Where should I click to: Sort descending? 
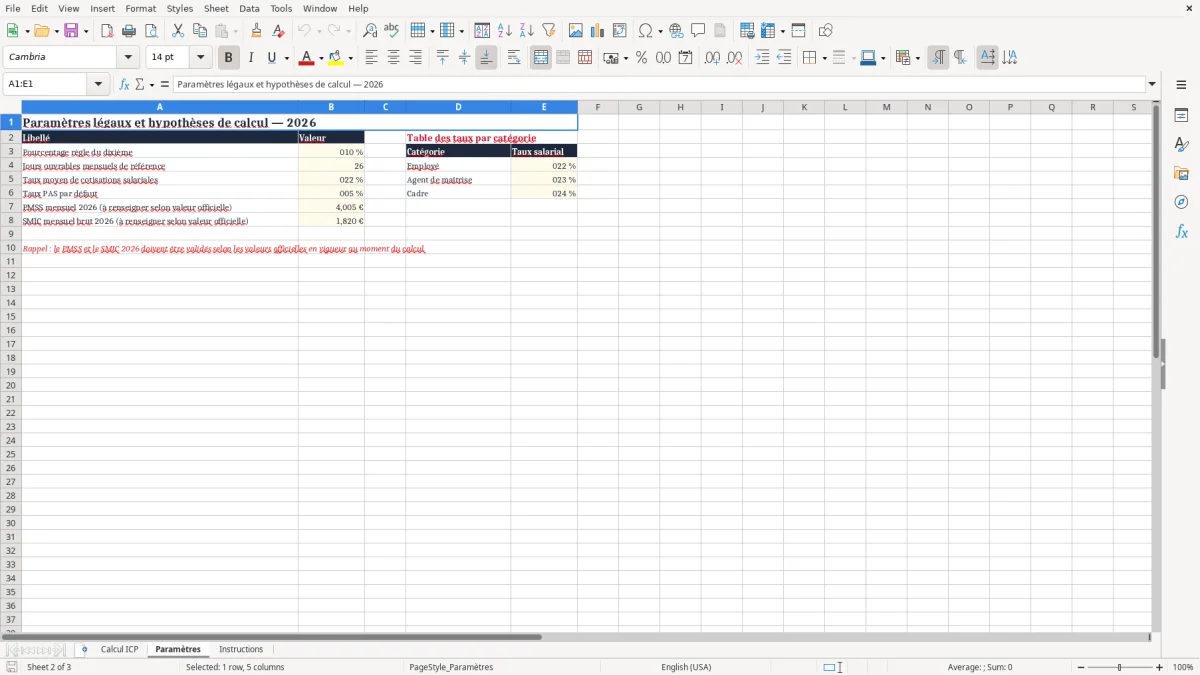[526, 31]
